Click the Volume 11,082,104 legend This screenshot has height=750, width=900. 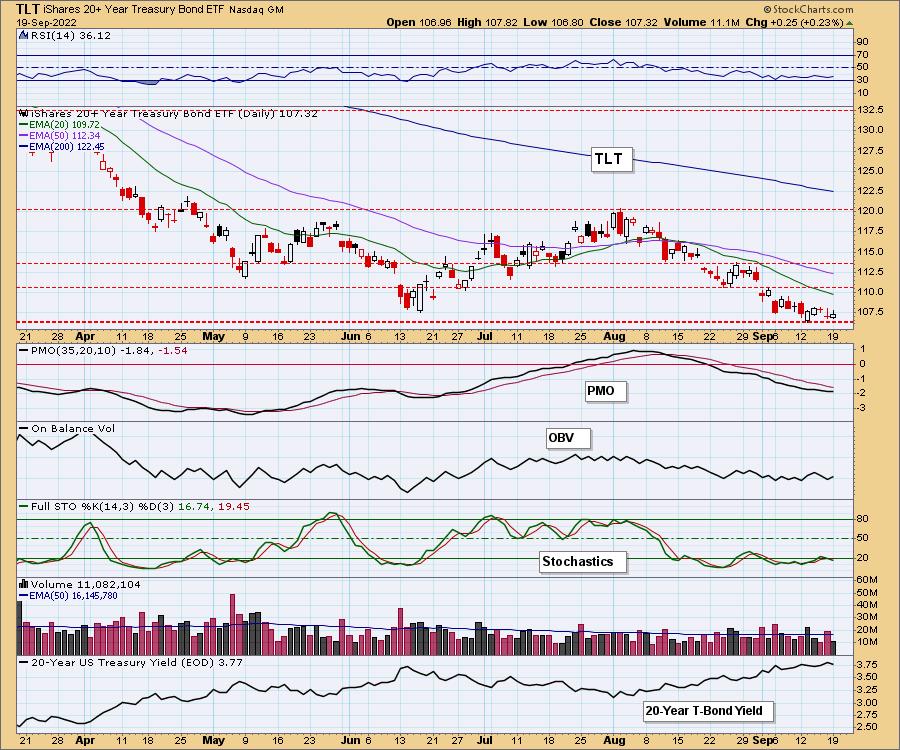point(85,584)
